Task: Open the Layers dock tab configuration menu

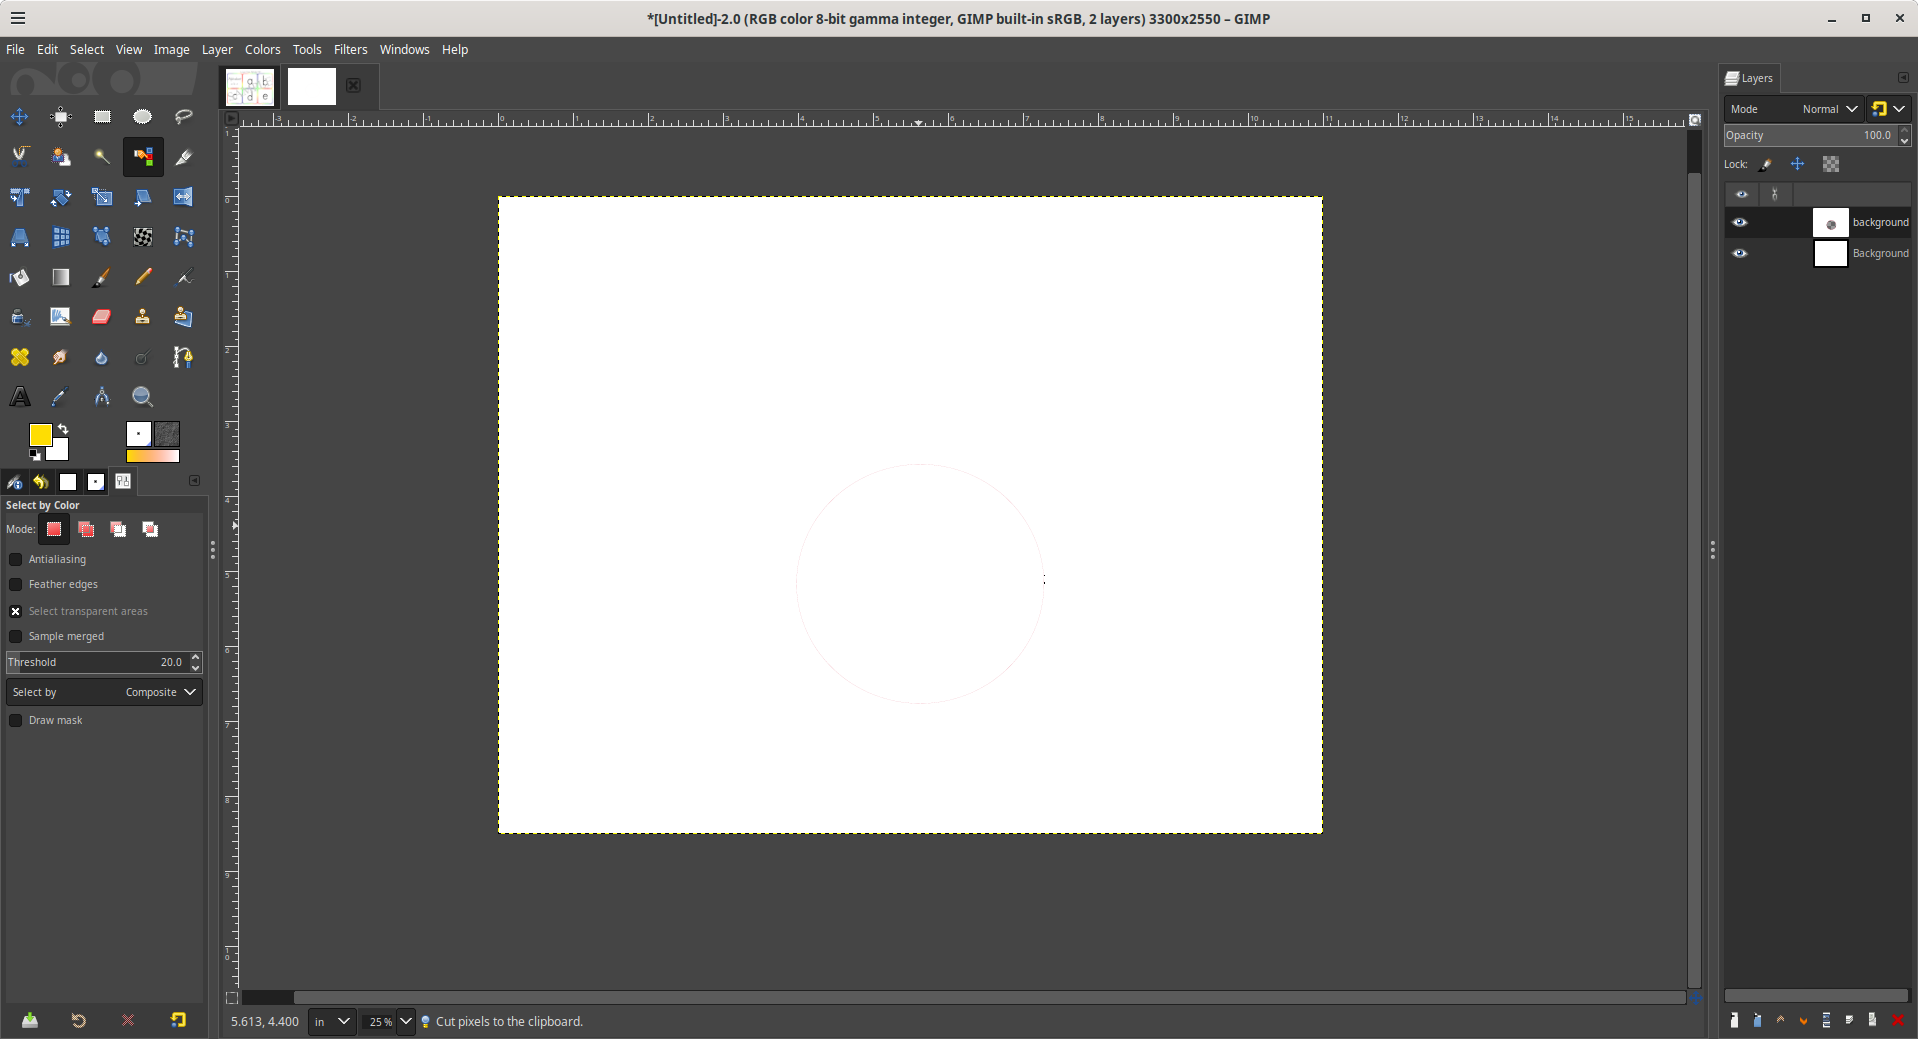Action: (x=1903, y=78)
